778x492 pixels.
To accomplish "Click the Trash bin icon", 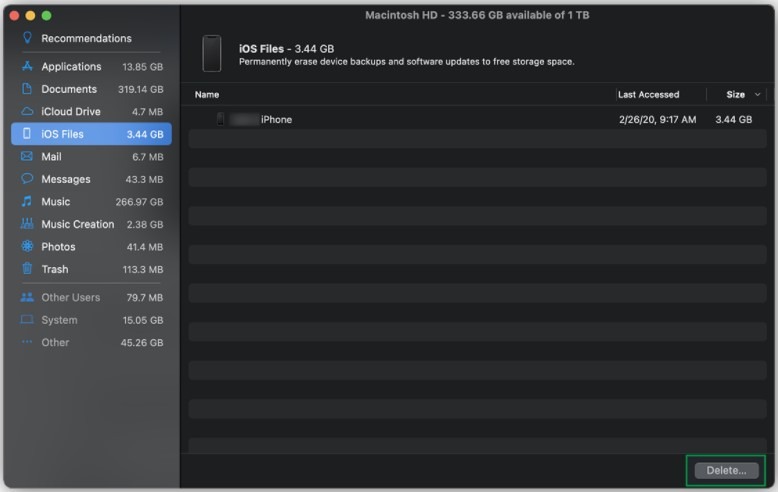I will (27, 269).
